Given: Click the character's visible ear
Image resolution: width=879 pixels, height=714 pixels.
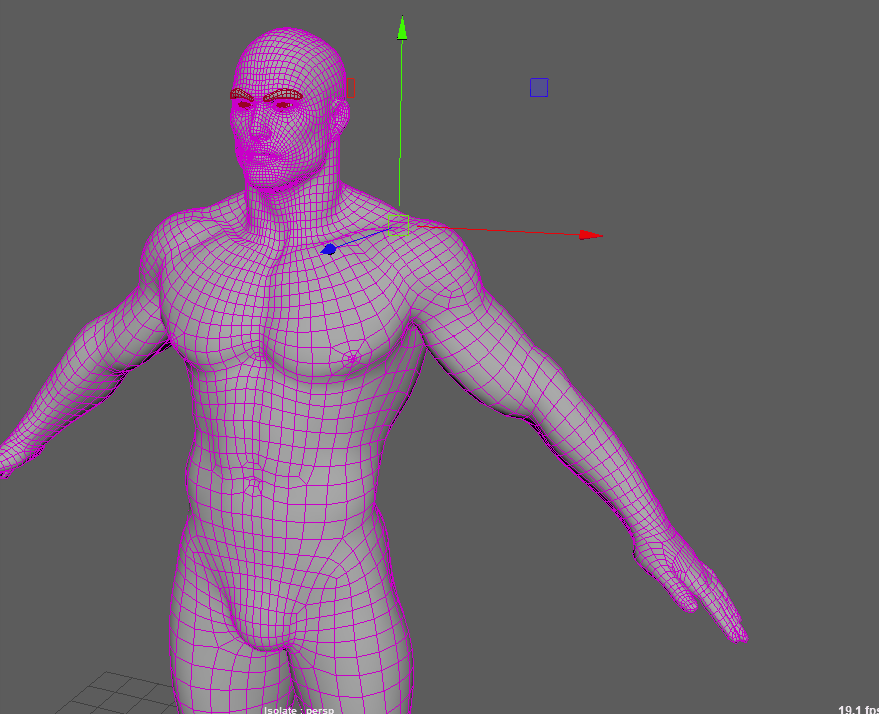Looking at the screenshot, I should click(339, 118).
